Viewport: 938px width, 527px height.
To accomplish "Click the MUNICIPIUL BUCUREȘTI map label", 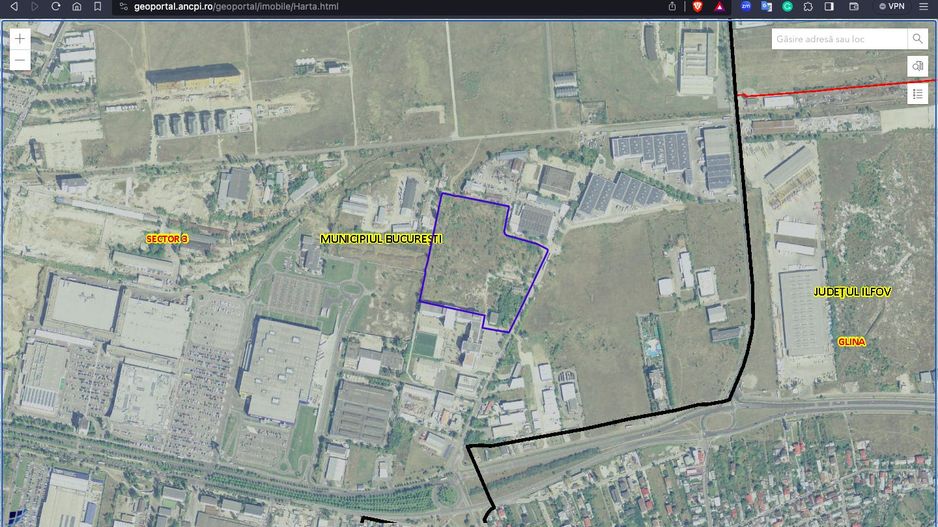I will [381, 239].
